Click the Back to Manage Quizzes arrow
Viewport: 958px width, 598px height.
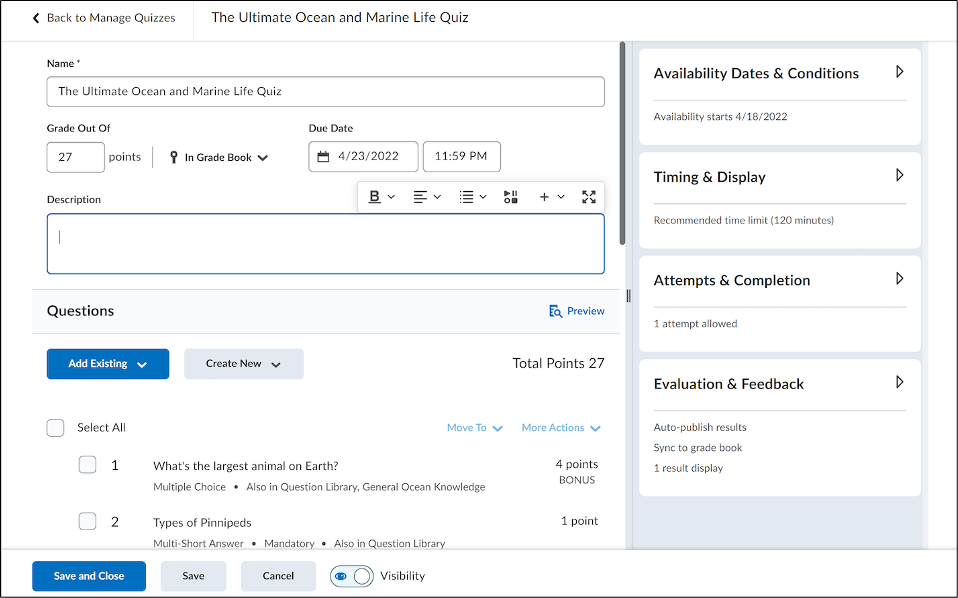tap(37, 18)
